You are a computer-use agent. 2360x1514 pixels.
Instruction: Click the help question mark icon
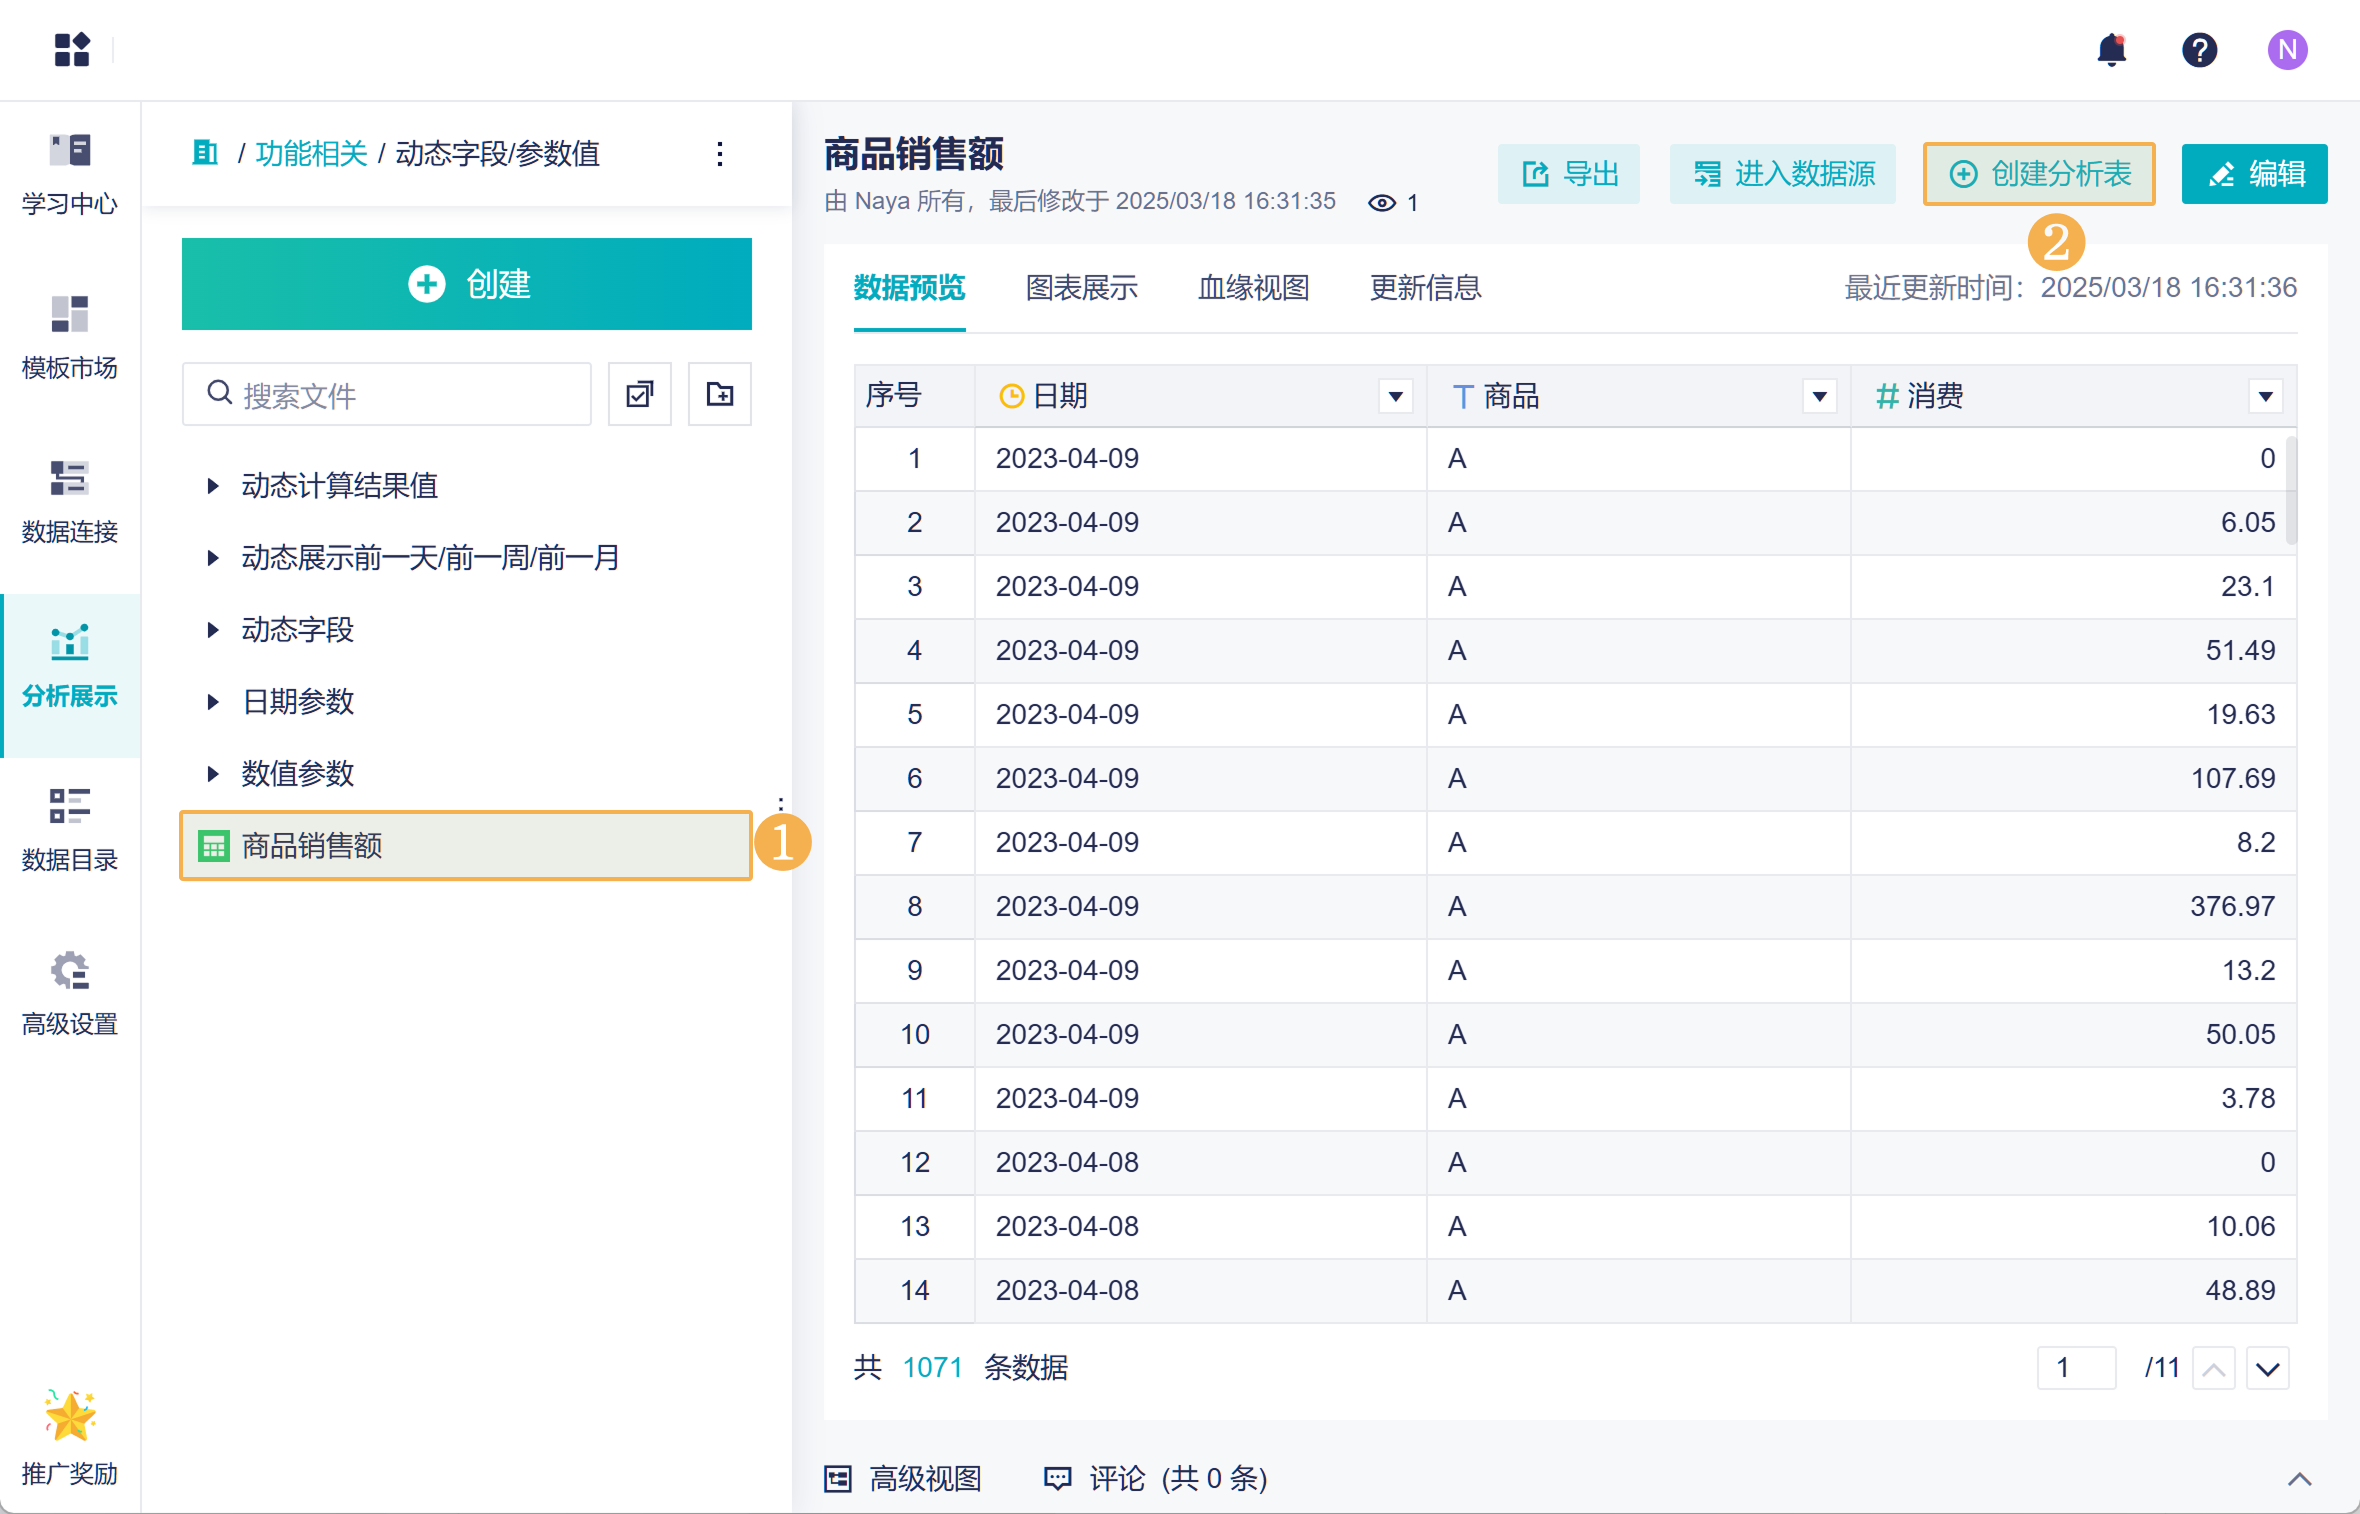tap(2199, 50)
